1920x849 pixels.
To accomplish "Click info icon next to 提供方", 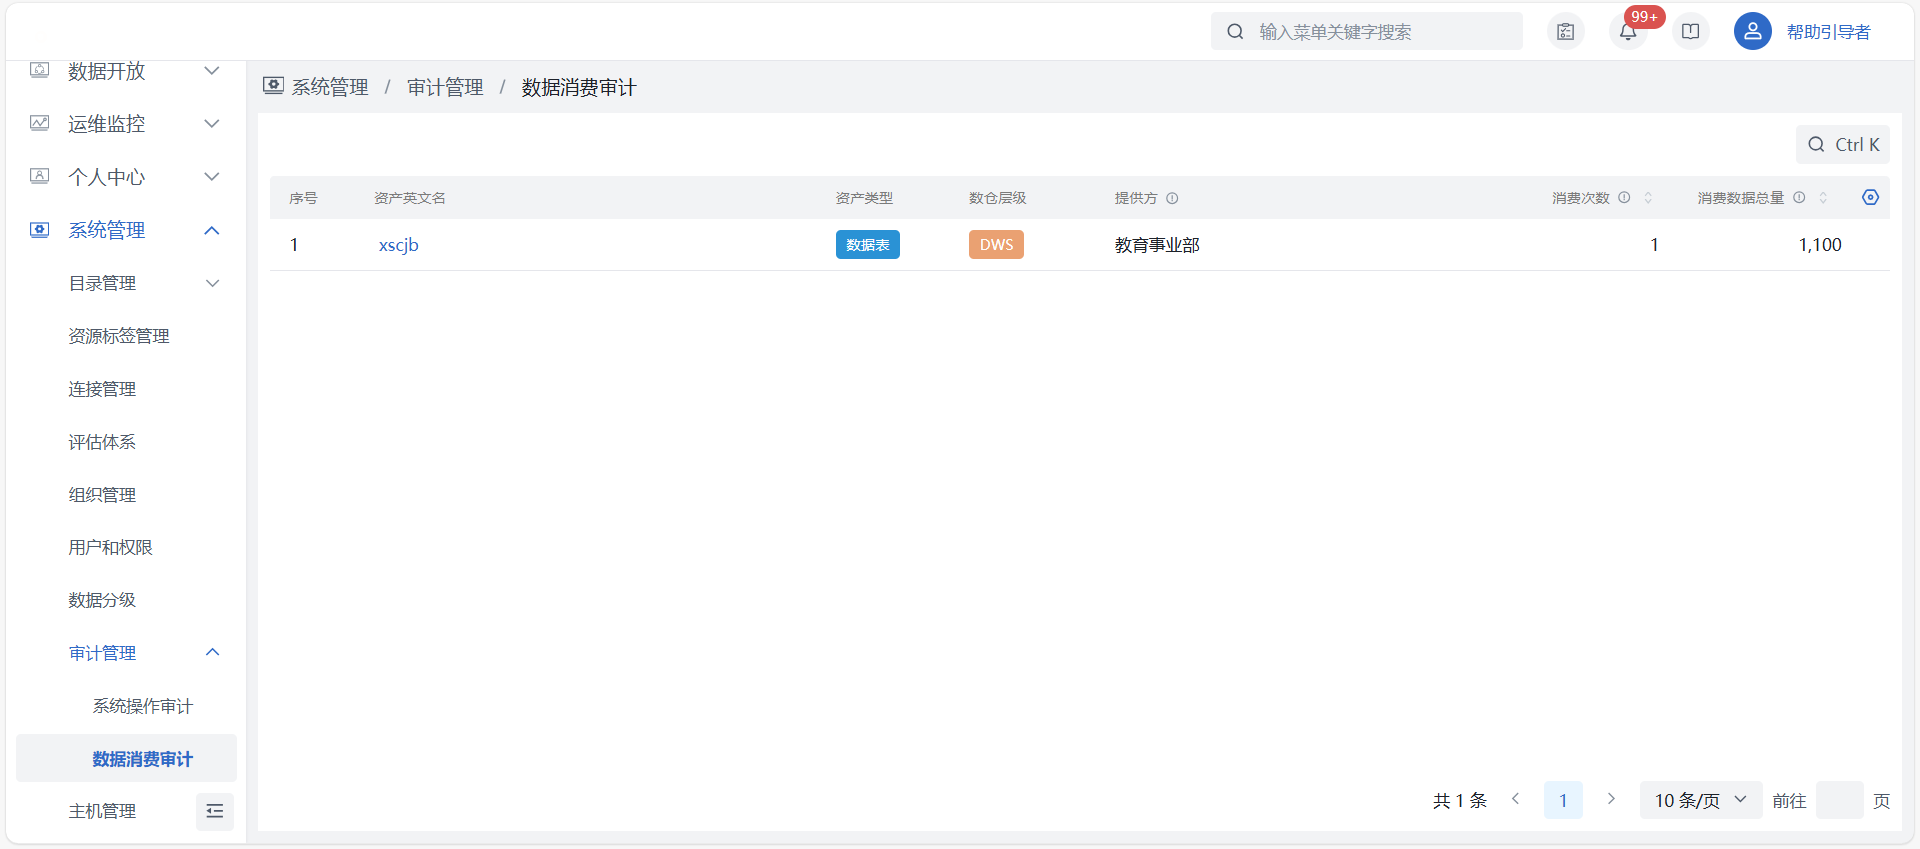I will (x=1172, y=198).
